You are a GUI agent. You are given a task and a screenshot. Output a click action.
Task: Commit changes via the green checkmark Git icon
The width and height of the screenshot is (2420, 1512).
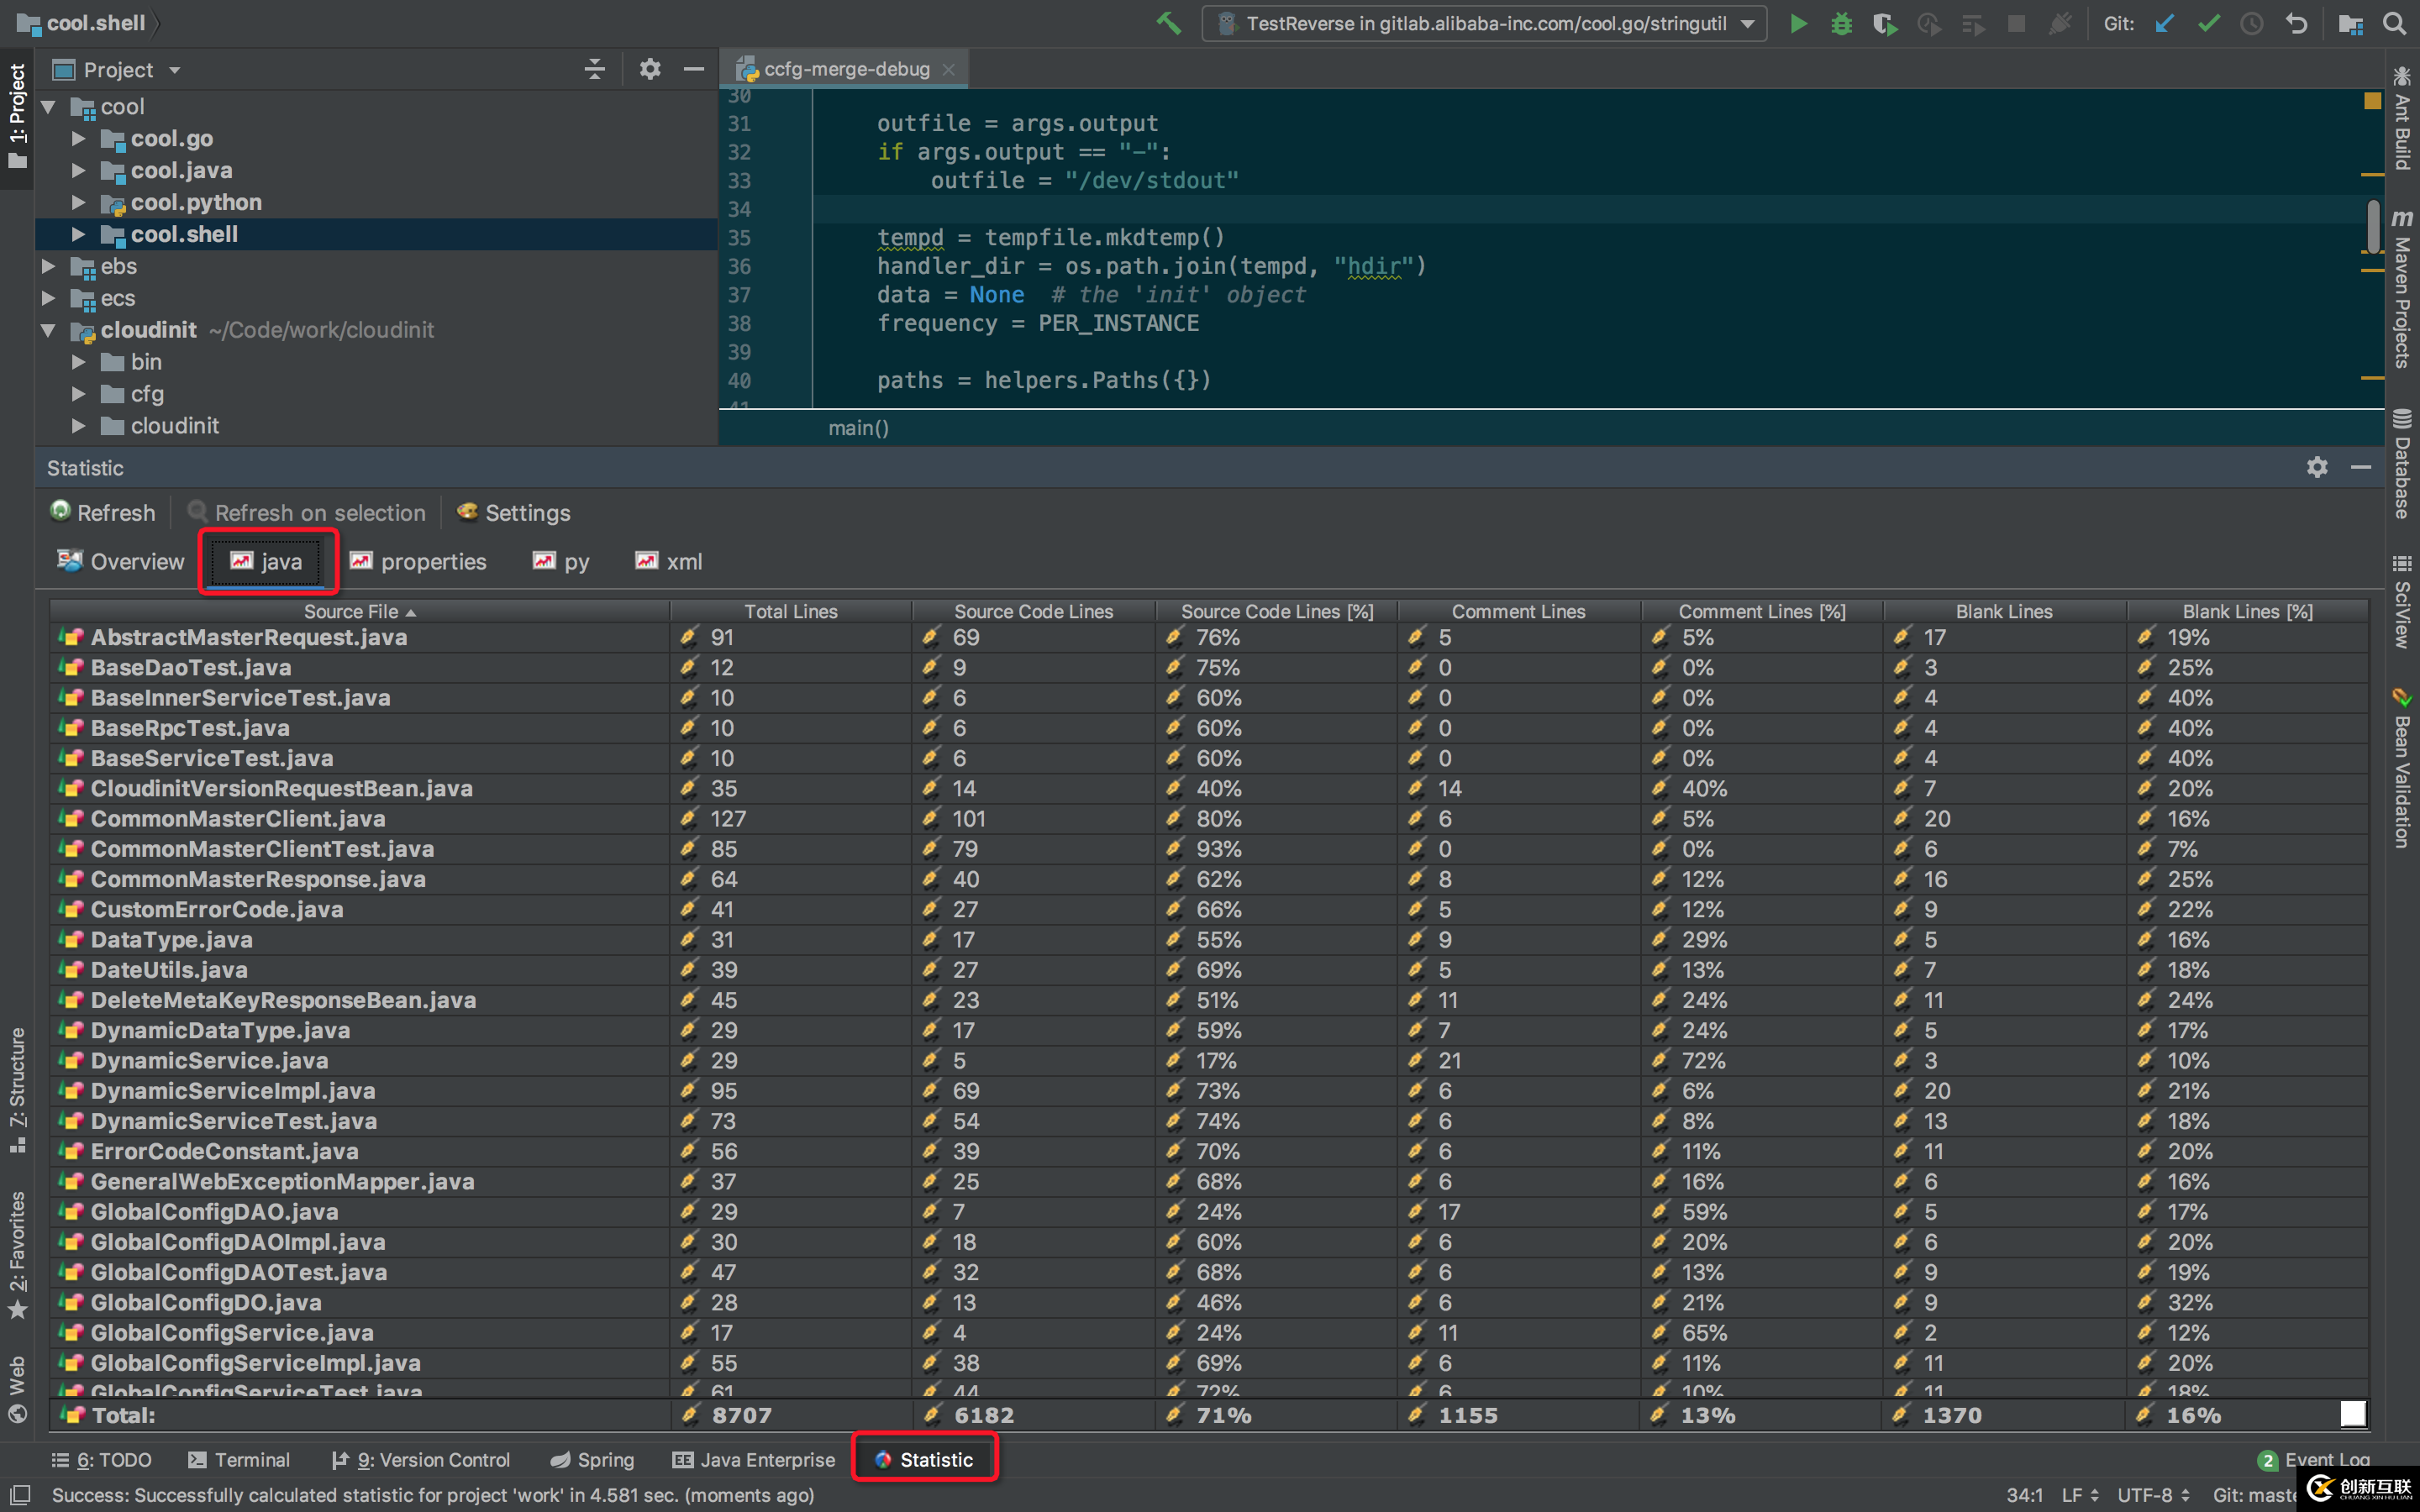point(2208,23)
